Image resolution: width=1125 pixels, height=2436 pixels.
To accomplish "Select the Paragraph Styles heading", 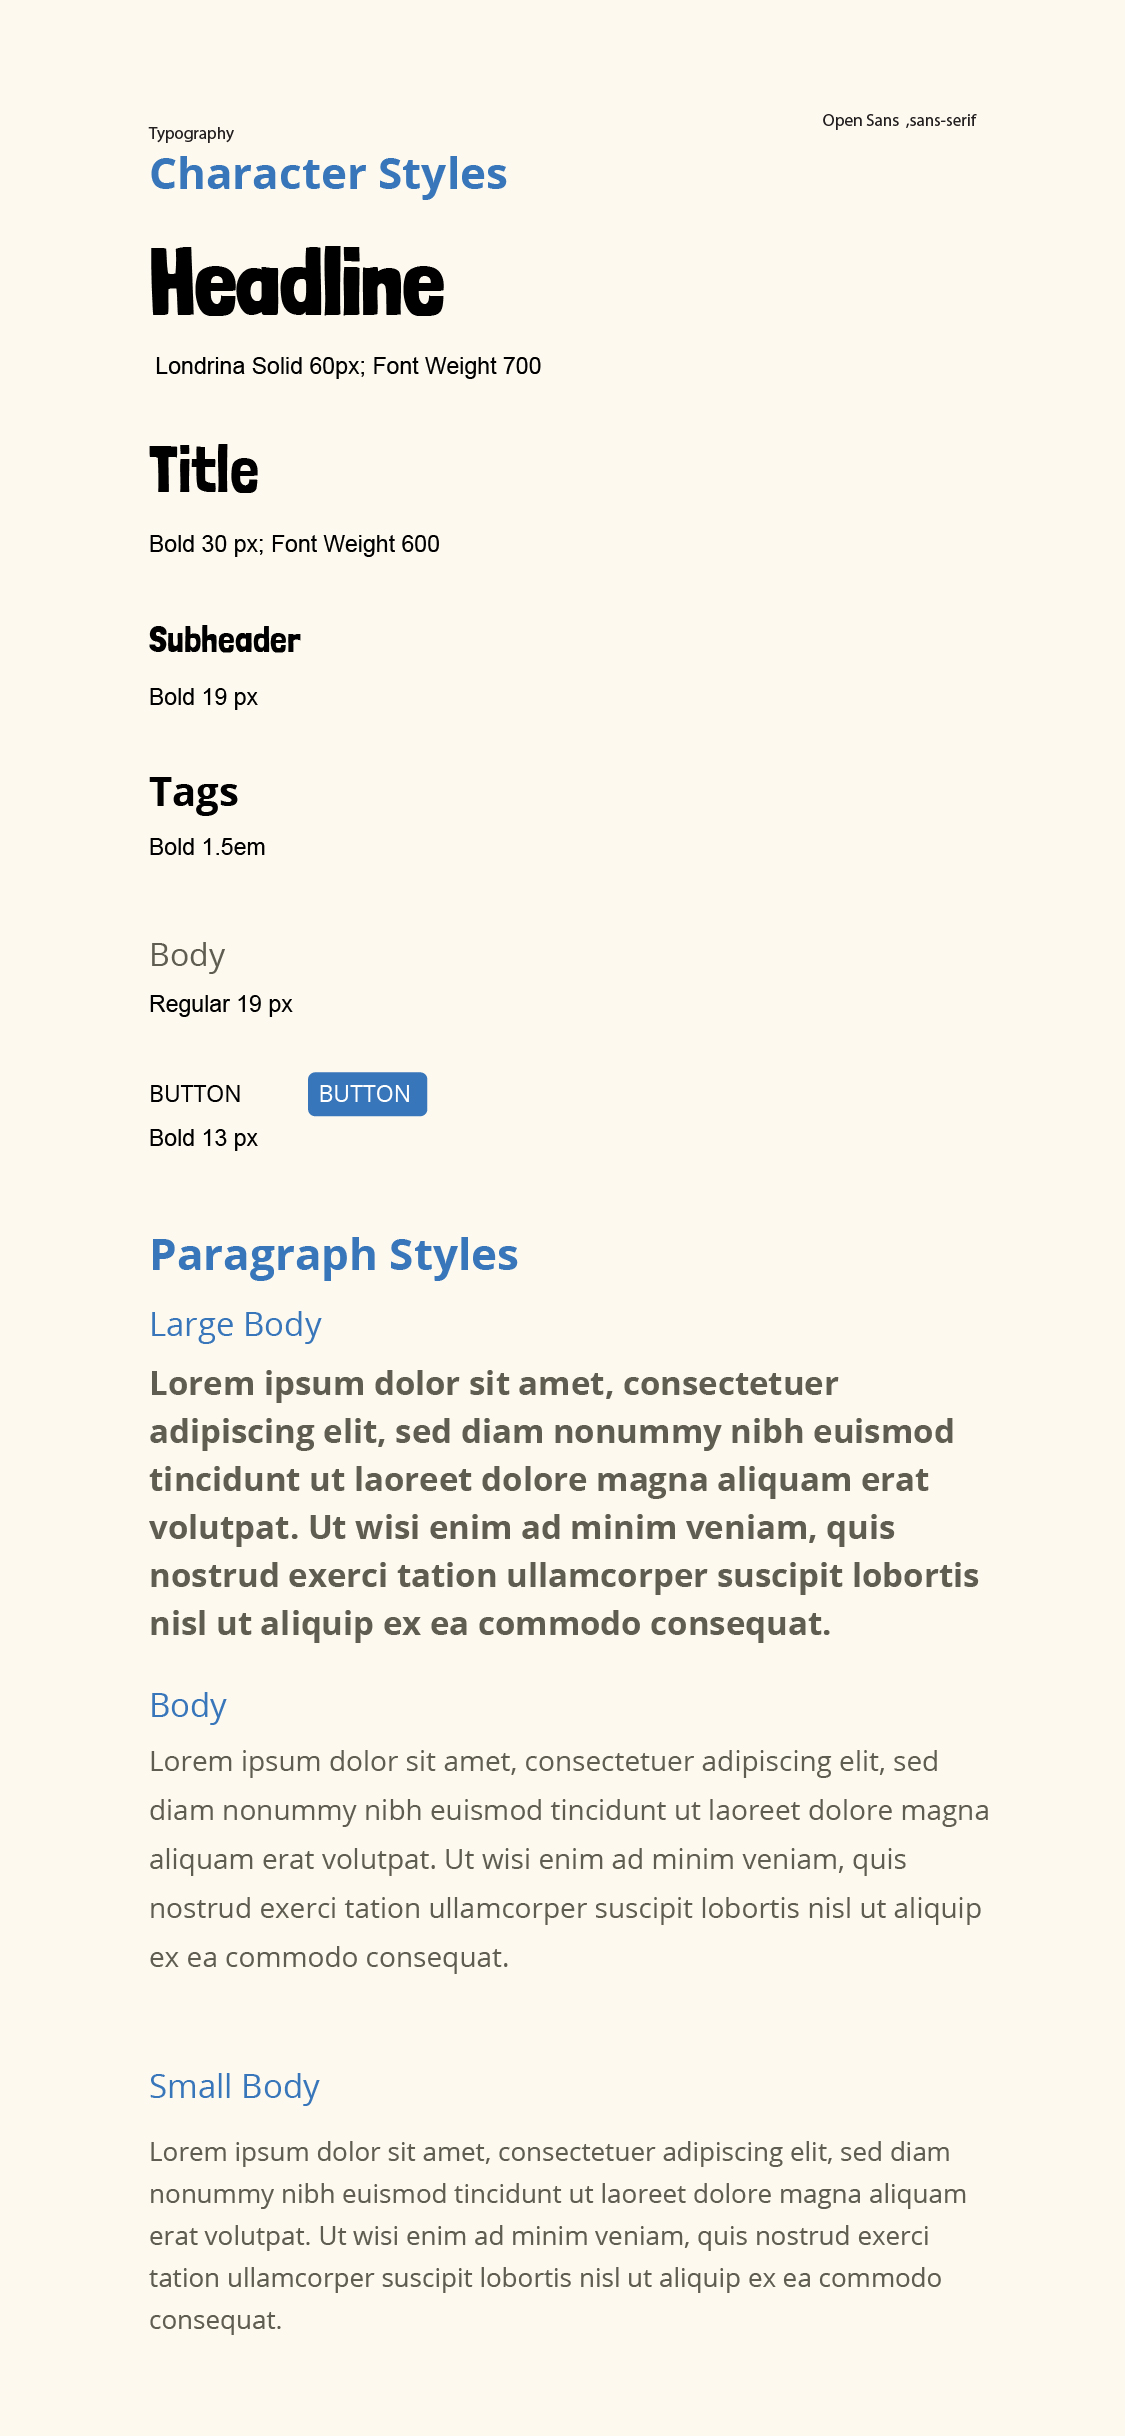I will click(334, 1255).
